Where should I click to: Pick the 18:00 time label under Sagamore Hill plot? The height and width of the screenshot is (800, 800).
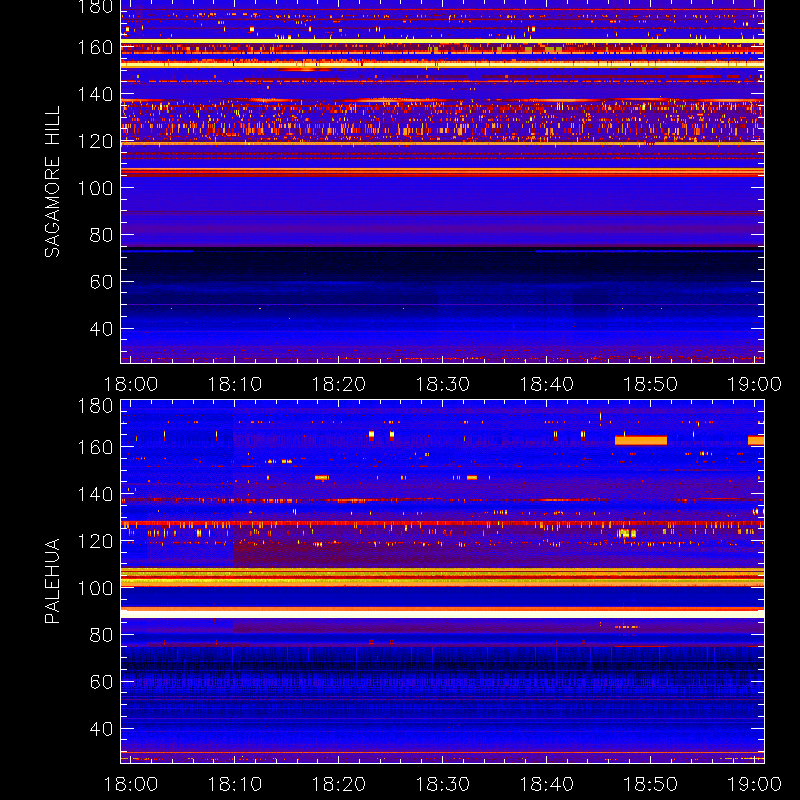tap(131, 384)
